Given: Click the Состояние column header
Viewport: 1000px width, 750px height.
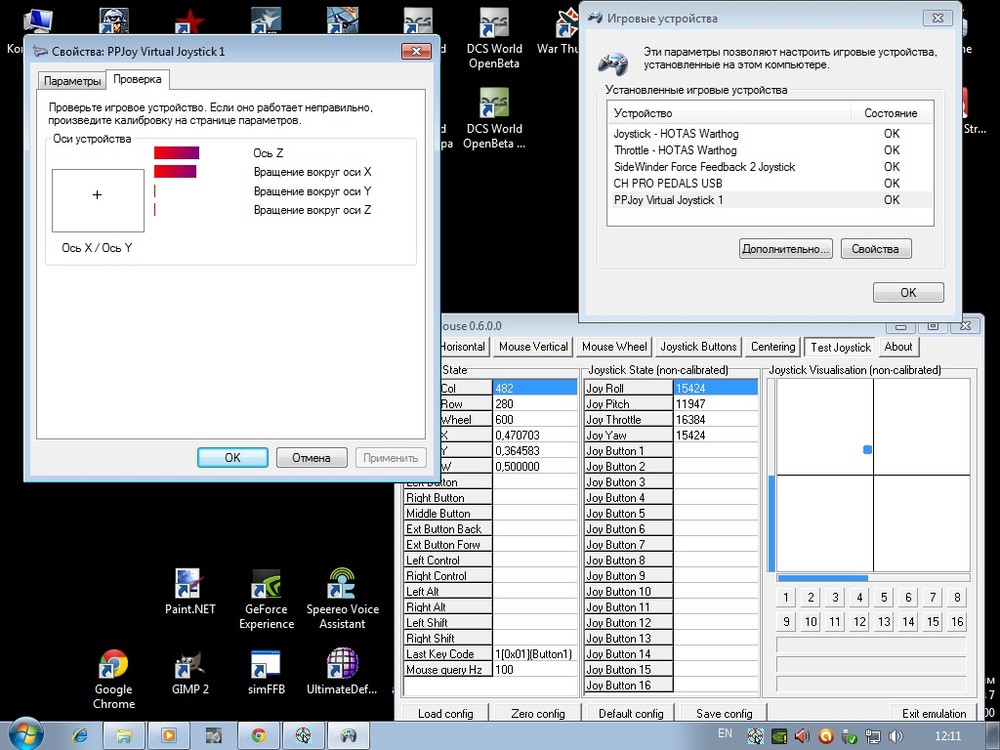Looking at the screenshot, I should [892, 113].
